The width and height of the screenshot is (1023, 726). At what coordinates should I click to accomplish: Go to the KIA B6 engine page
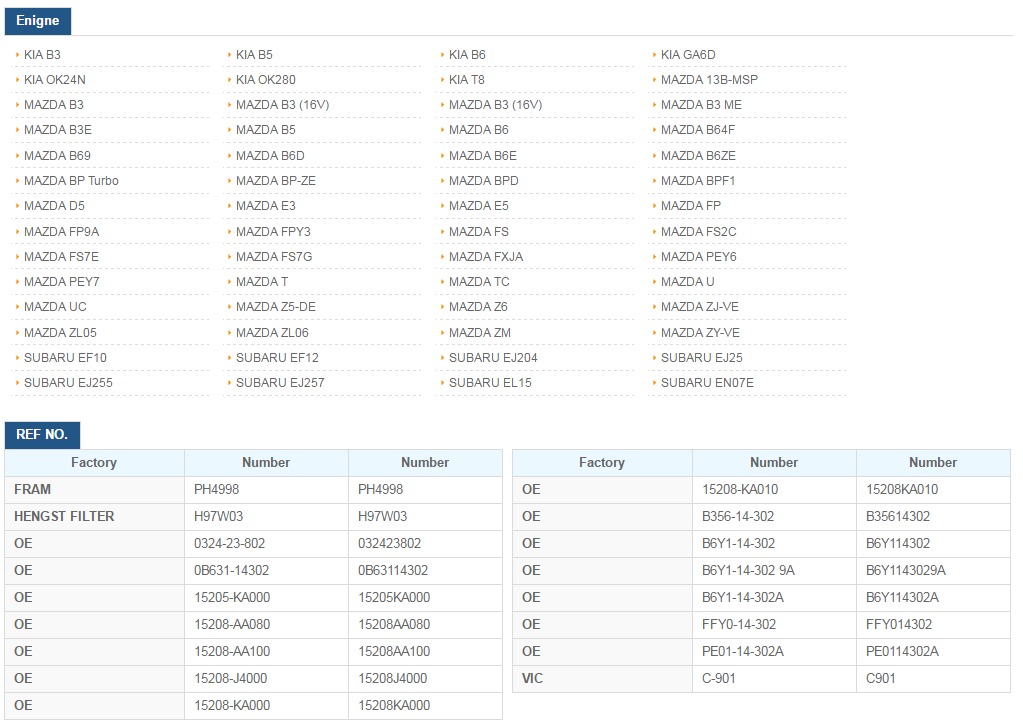click(467, 55)
